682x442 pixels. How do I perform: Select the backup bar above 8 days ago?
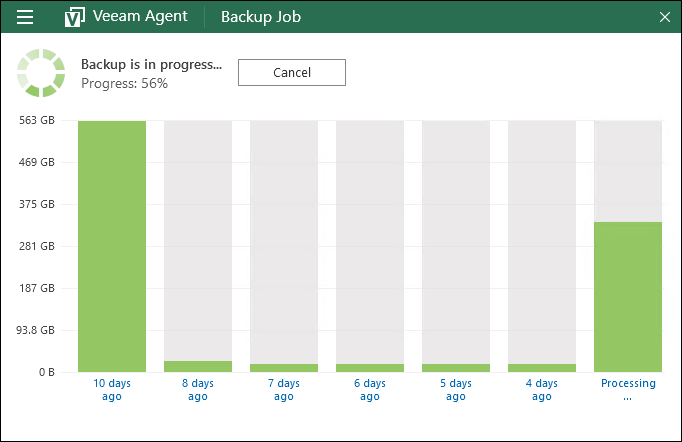(198, 366)
